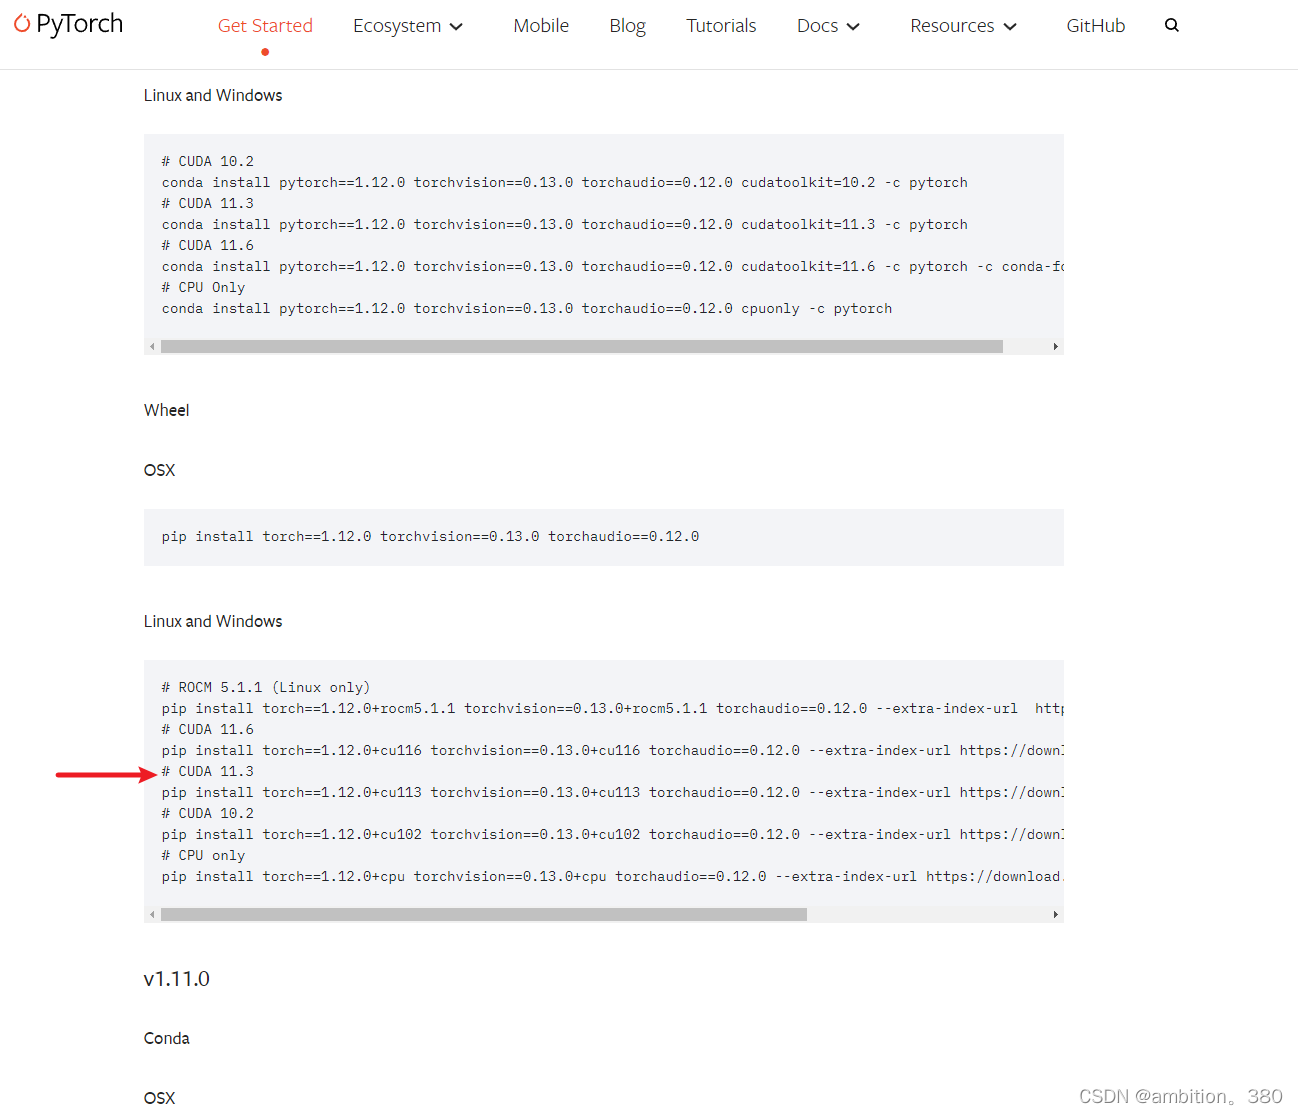Open the Tutorials page
The height and width of the screenshot is (1115, 1298).
[721, 26]
